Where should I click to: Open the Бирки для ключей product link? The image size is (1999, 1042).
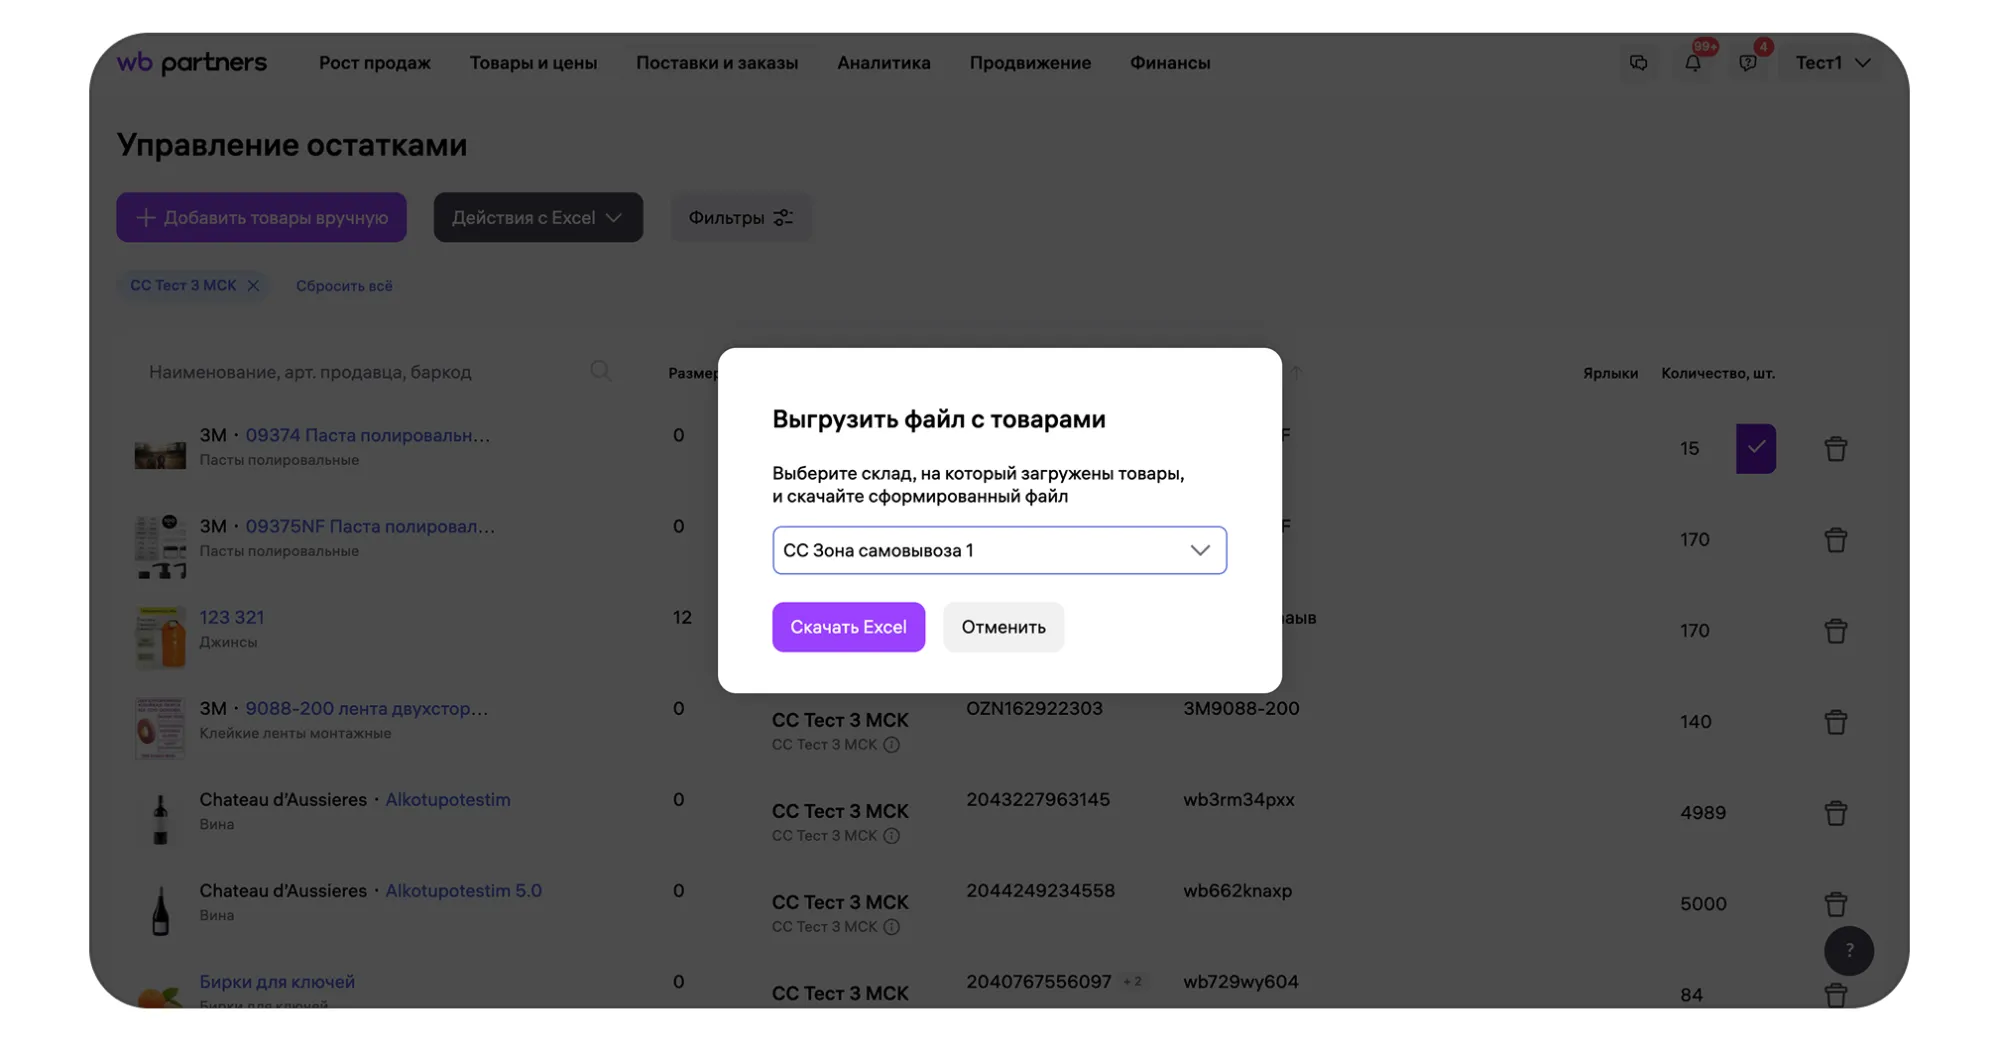[x=277, y=981]
